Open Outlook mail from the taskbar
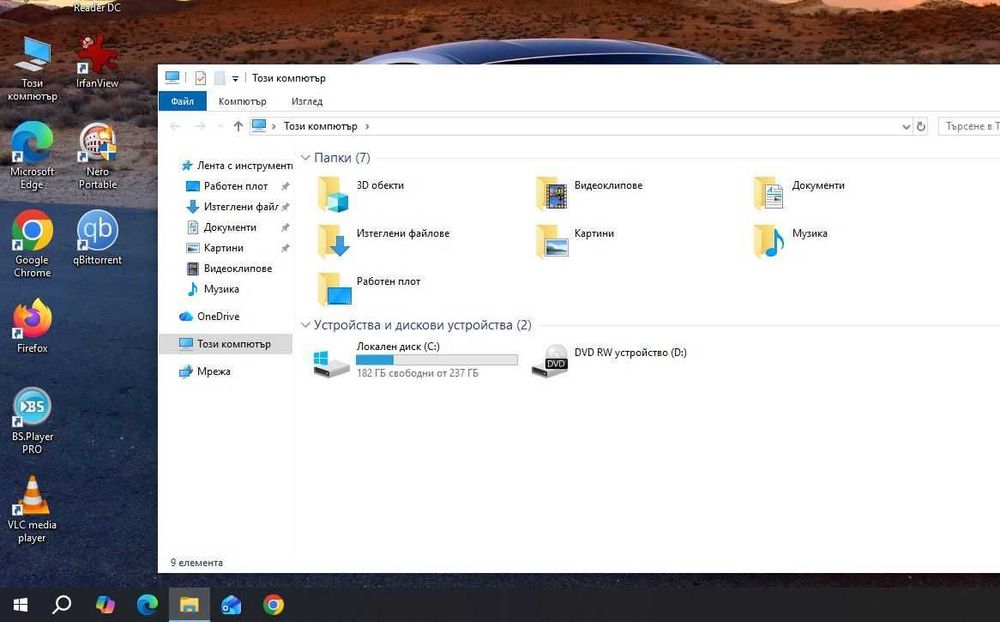Image resolution: width=1000 pixels, height=622 pixels. pos(231,604)
